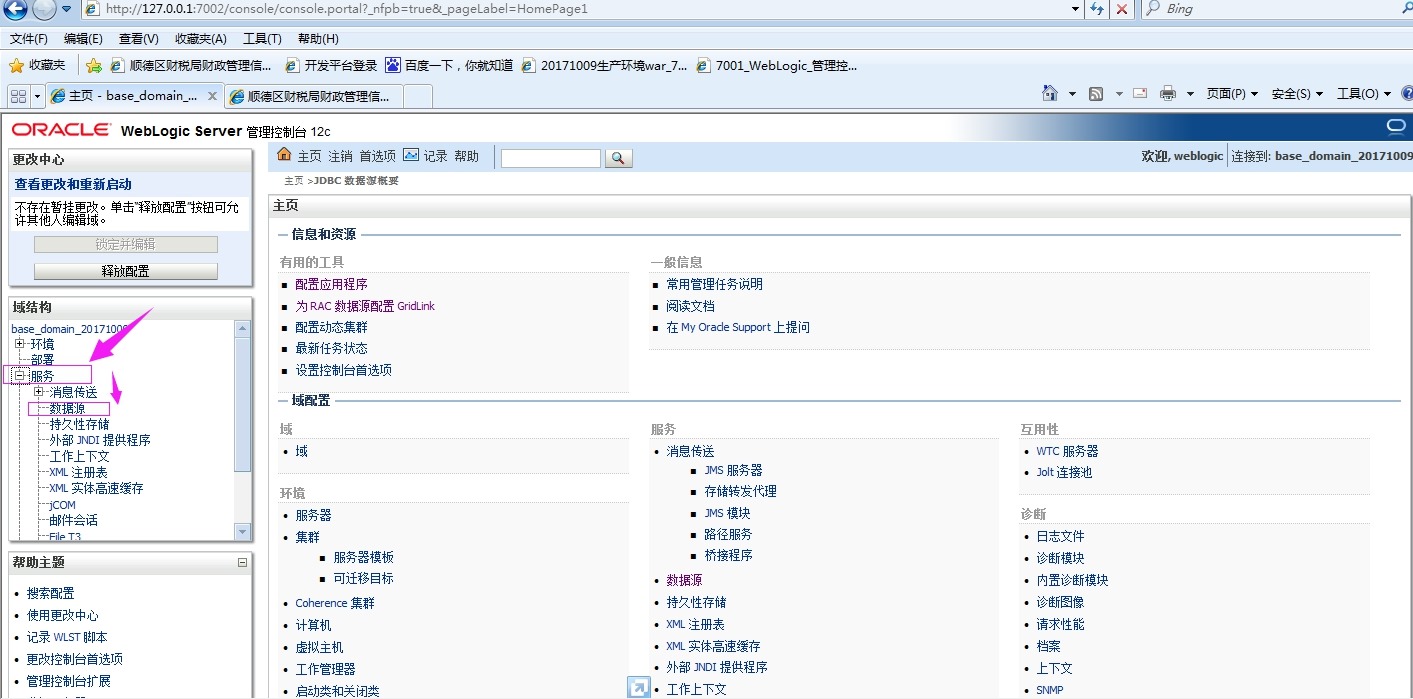The height and width of the screenshot is (699, 1413).
Task: Open the 文件(F) menu
Action: [29, 39]
